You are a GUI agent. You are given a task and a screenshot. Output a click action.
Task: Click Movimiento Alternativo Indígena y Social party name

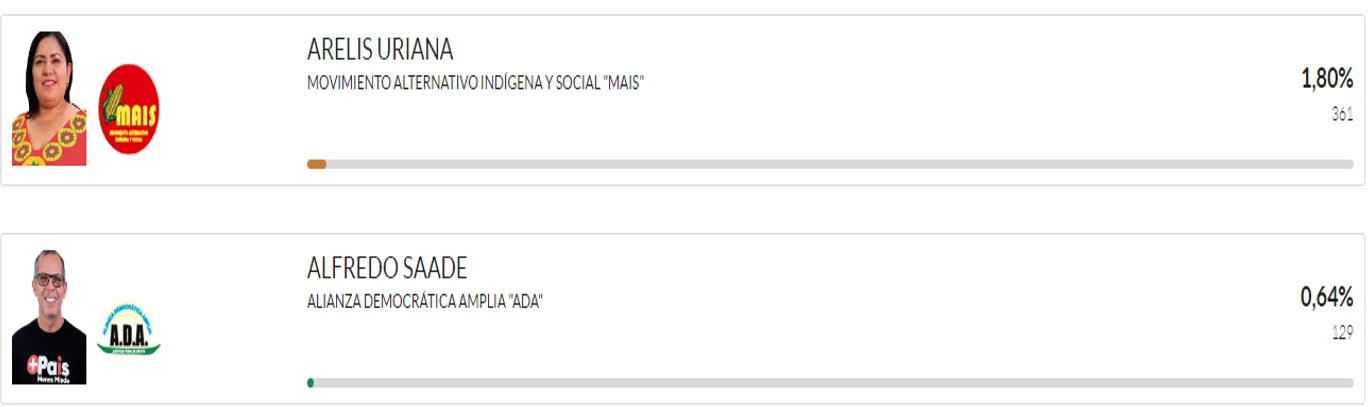pyautogui.click(x=475, y=83)
